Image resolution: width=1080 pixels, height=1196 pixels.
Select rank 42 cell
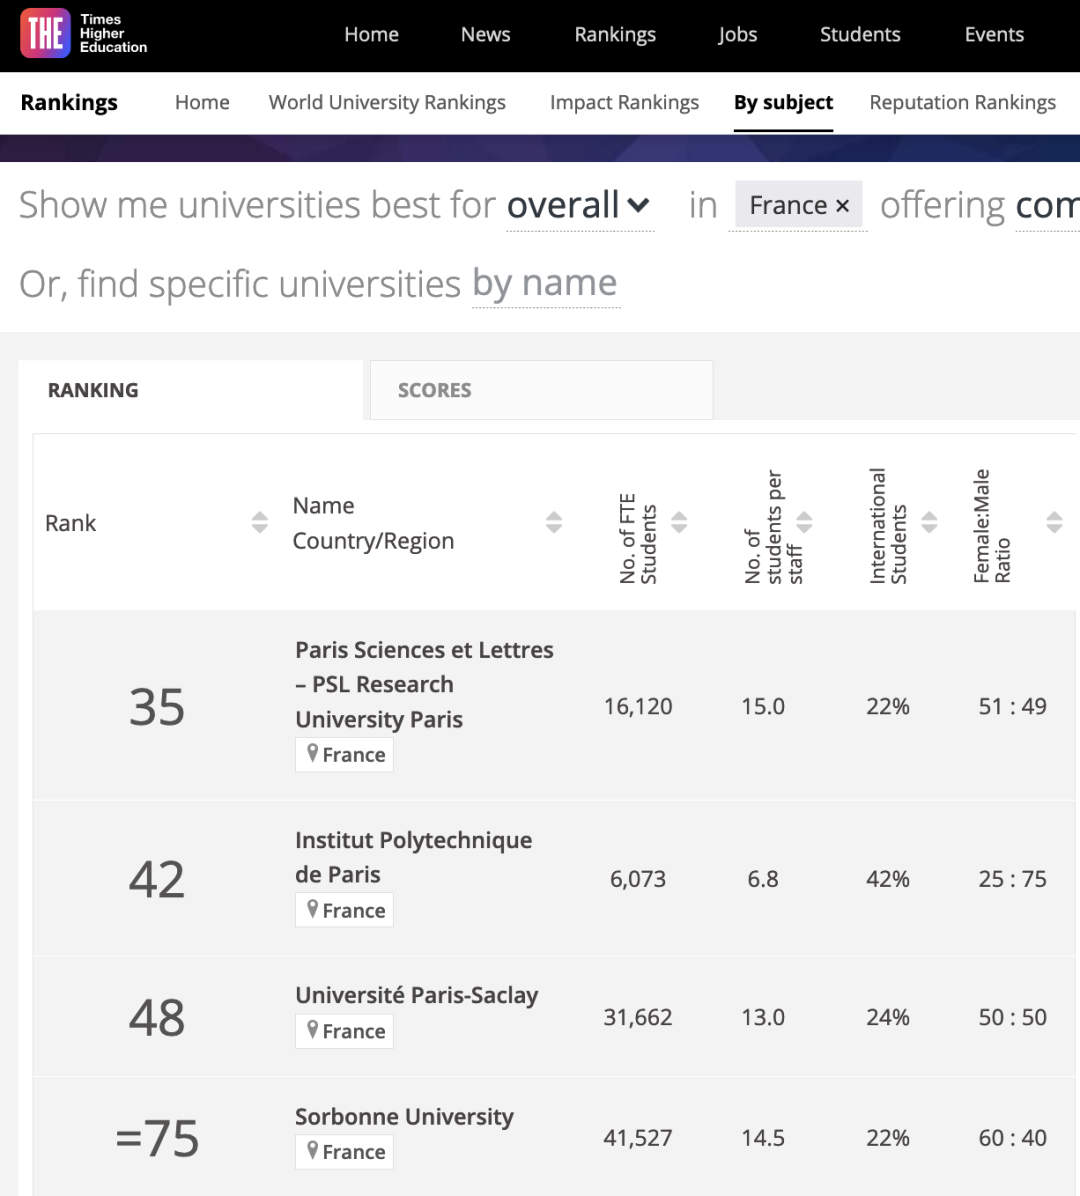point(156,879)
